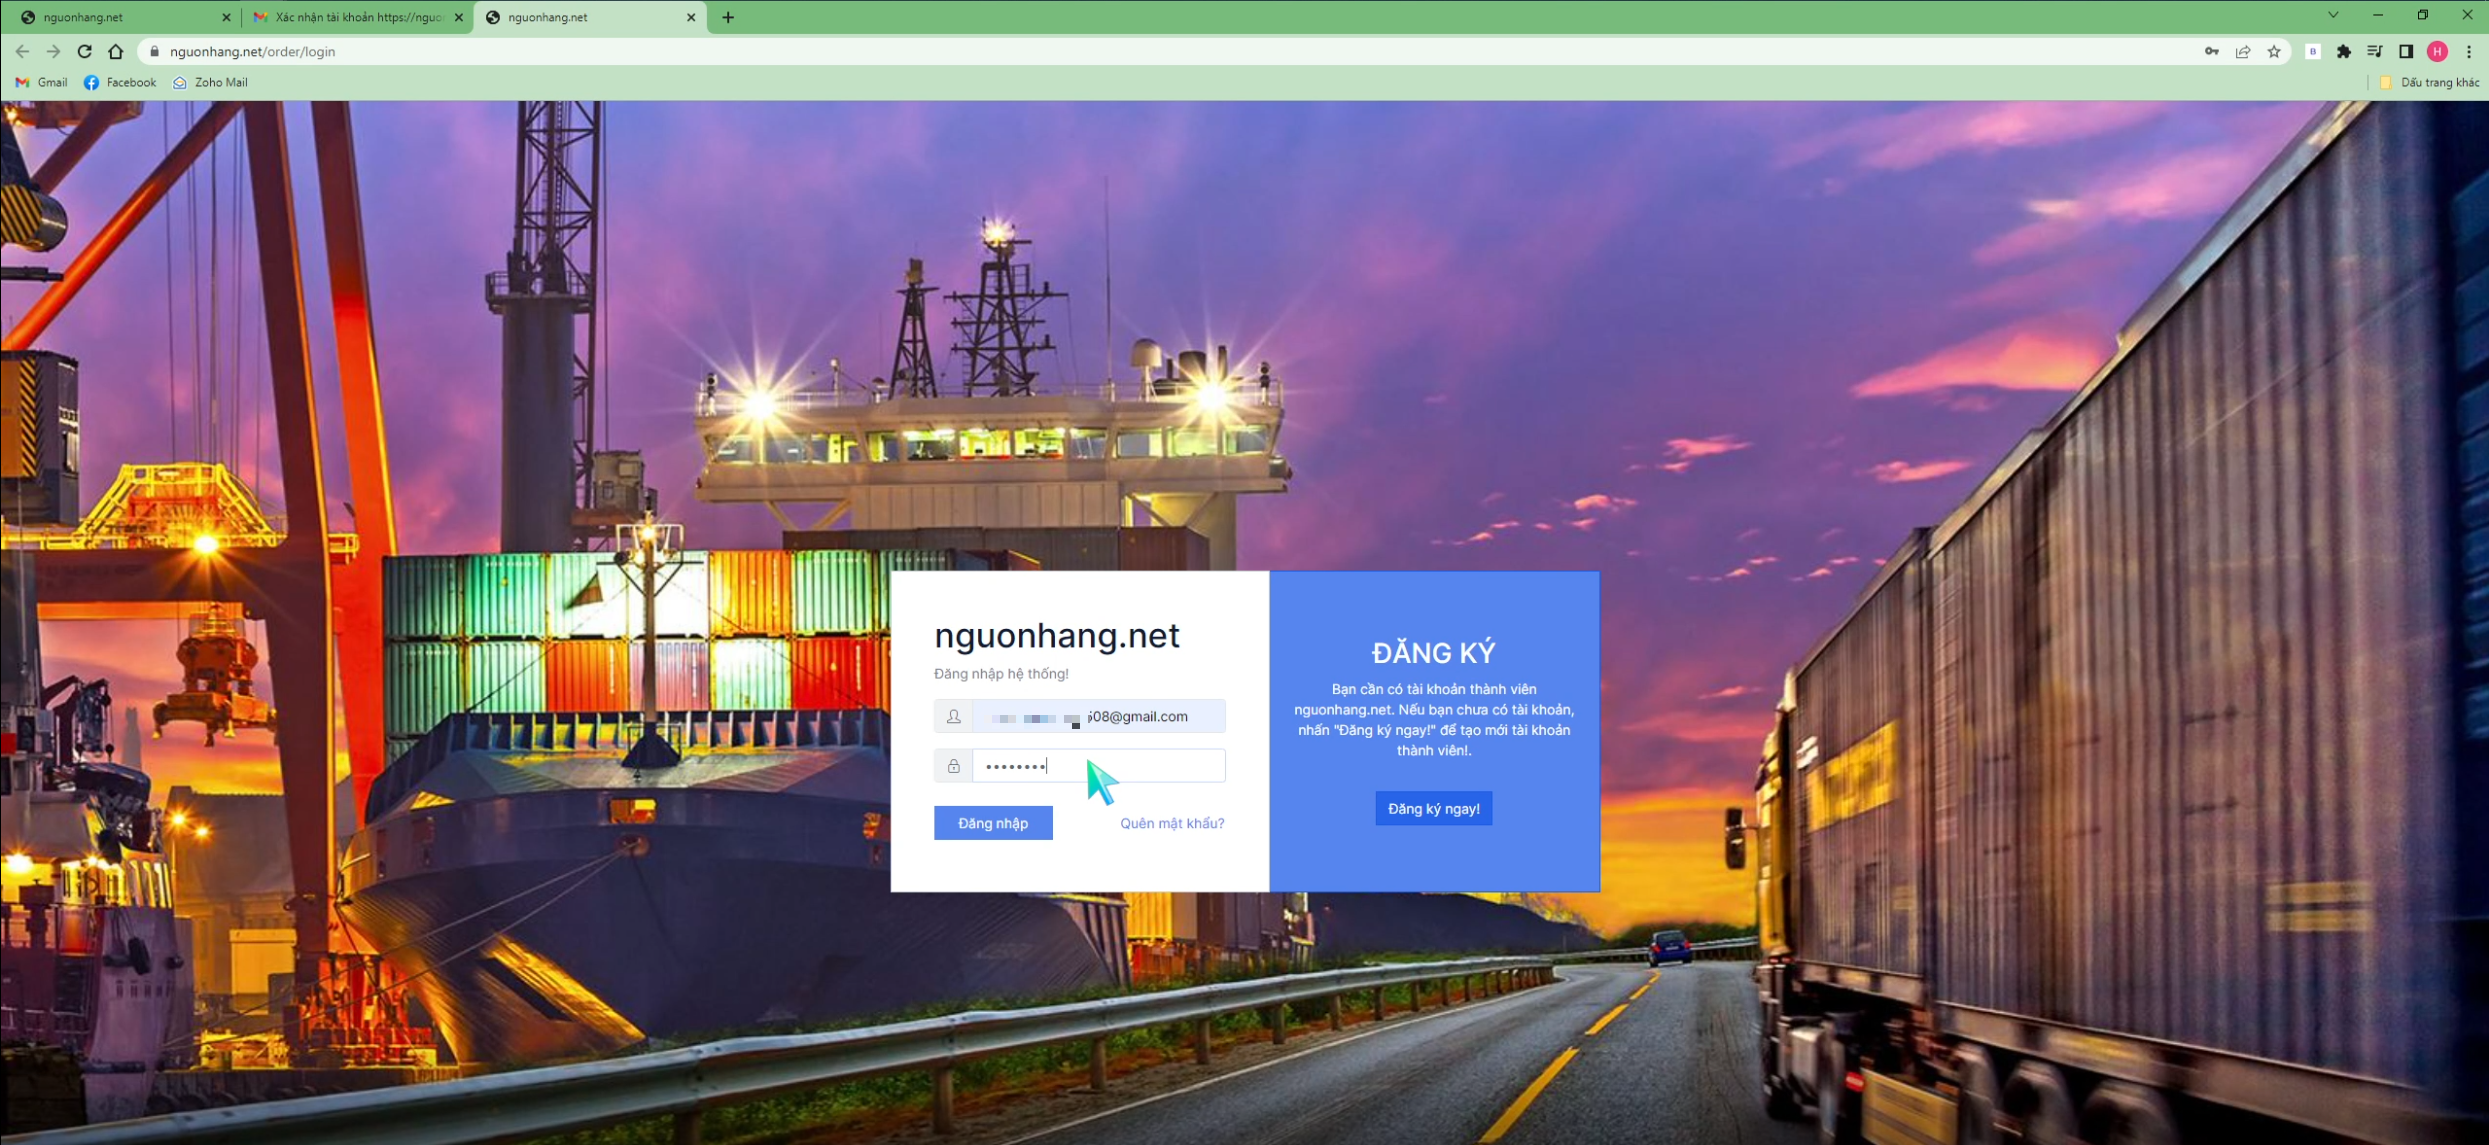The width and height of the screenshot is (2489, 1145).
Task: Click the share page icon
Action: (2243, 51)
